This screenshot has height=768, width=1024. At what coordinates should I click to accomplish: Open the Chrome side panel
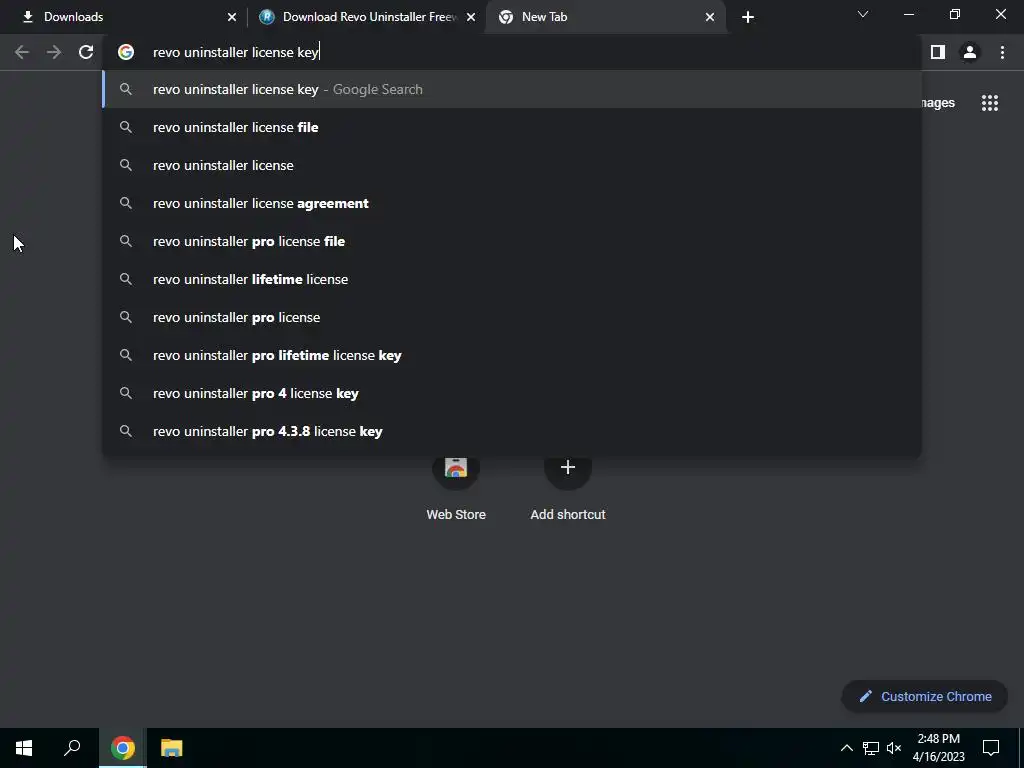938,52
